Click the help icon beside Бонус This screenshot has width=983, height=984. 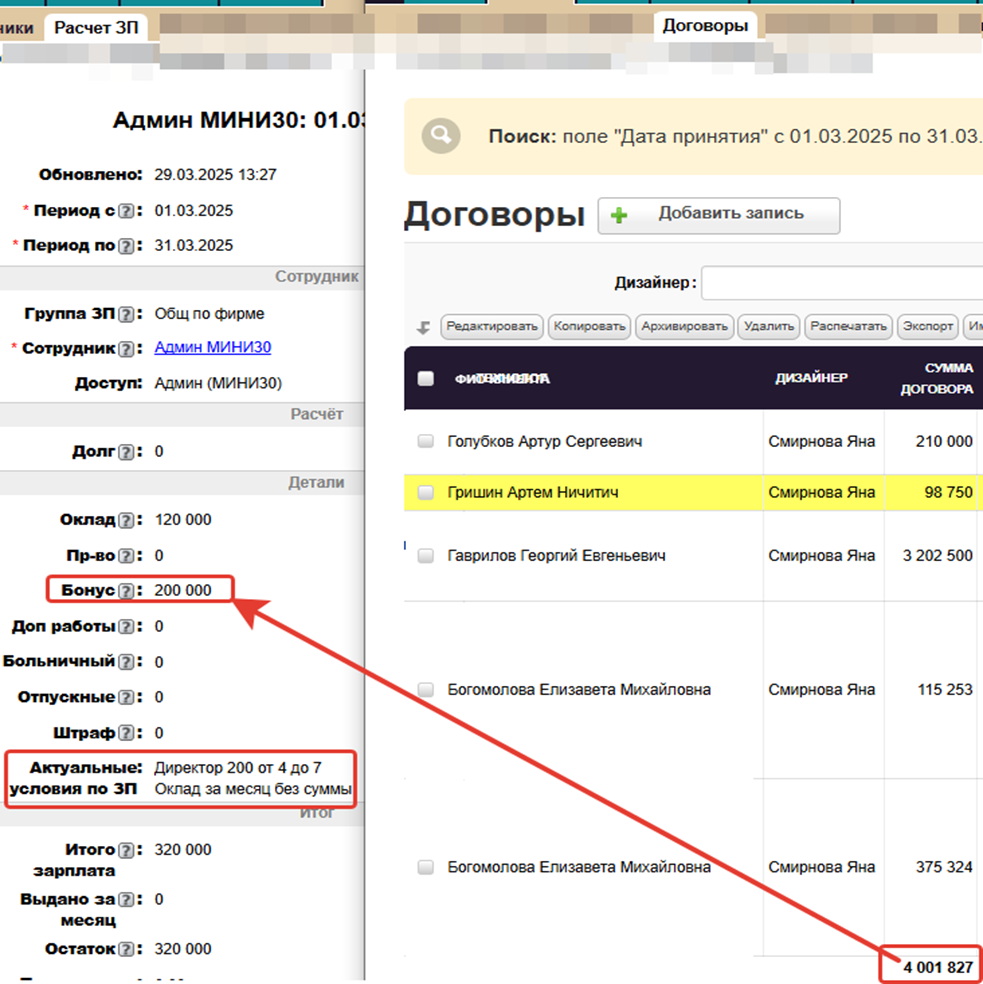coord(126,591)
